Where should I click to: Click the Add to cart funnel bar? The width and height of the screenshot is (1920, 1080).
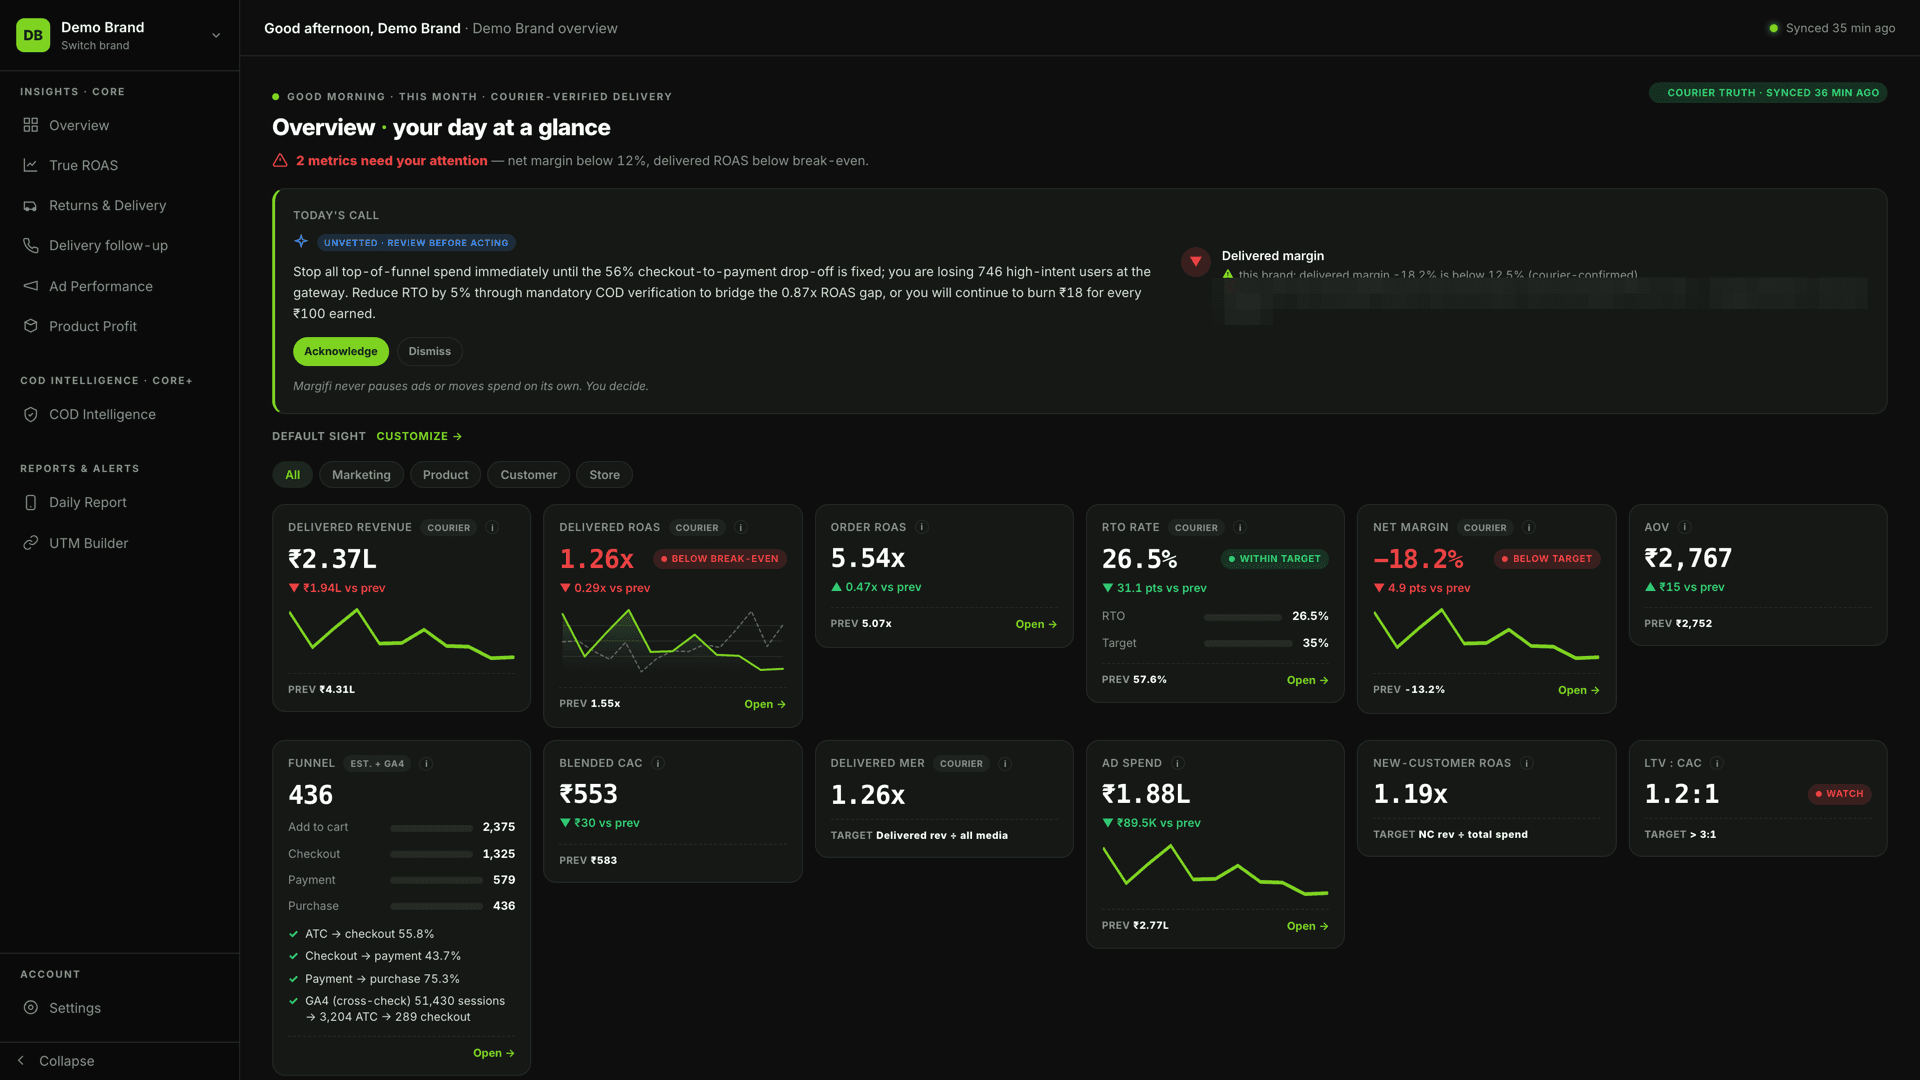point(431,828)
